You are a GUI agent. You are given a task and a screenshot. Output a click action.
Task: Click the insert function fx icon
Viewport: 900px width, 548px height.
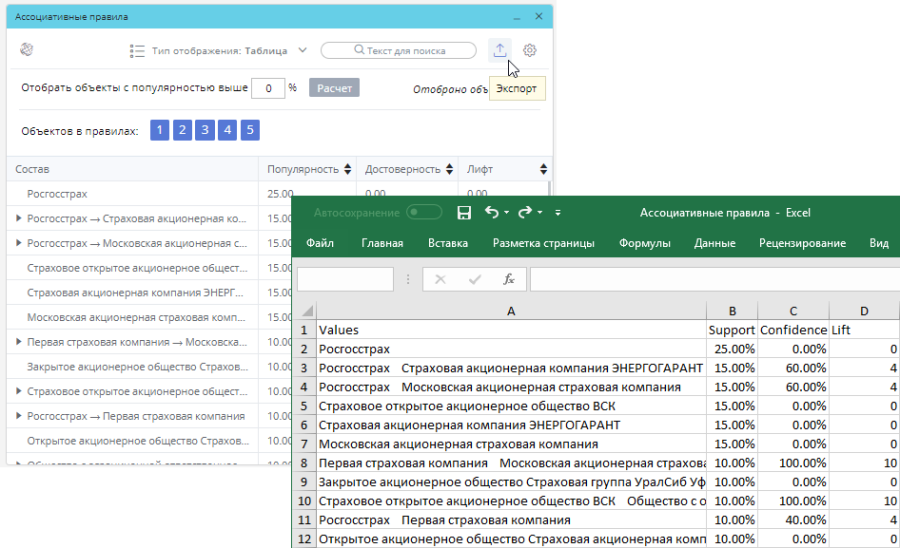(x=508, y=280)
